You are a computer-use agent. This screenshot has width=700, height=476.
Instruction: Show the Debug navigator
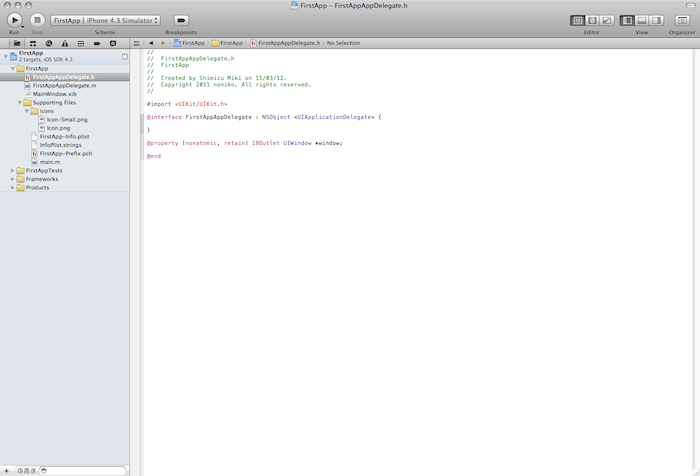[81, 43]
